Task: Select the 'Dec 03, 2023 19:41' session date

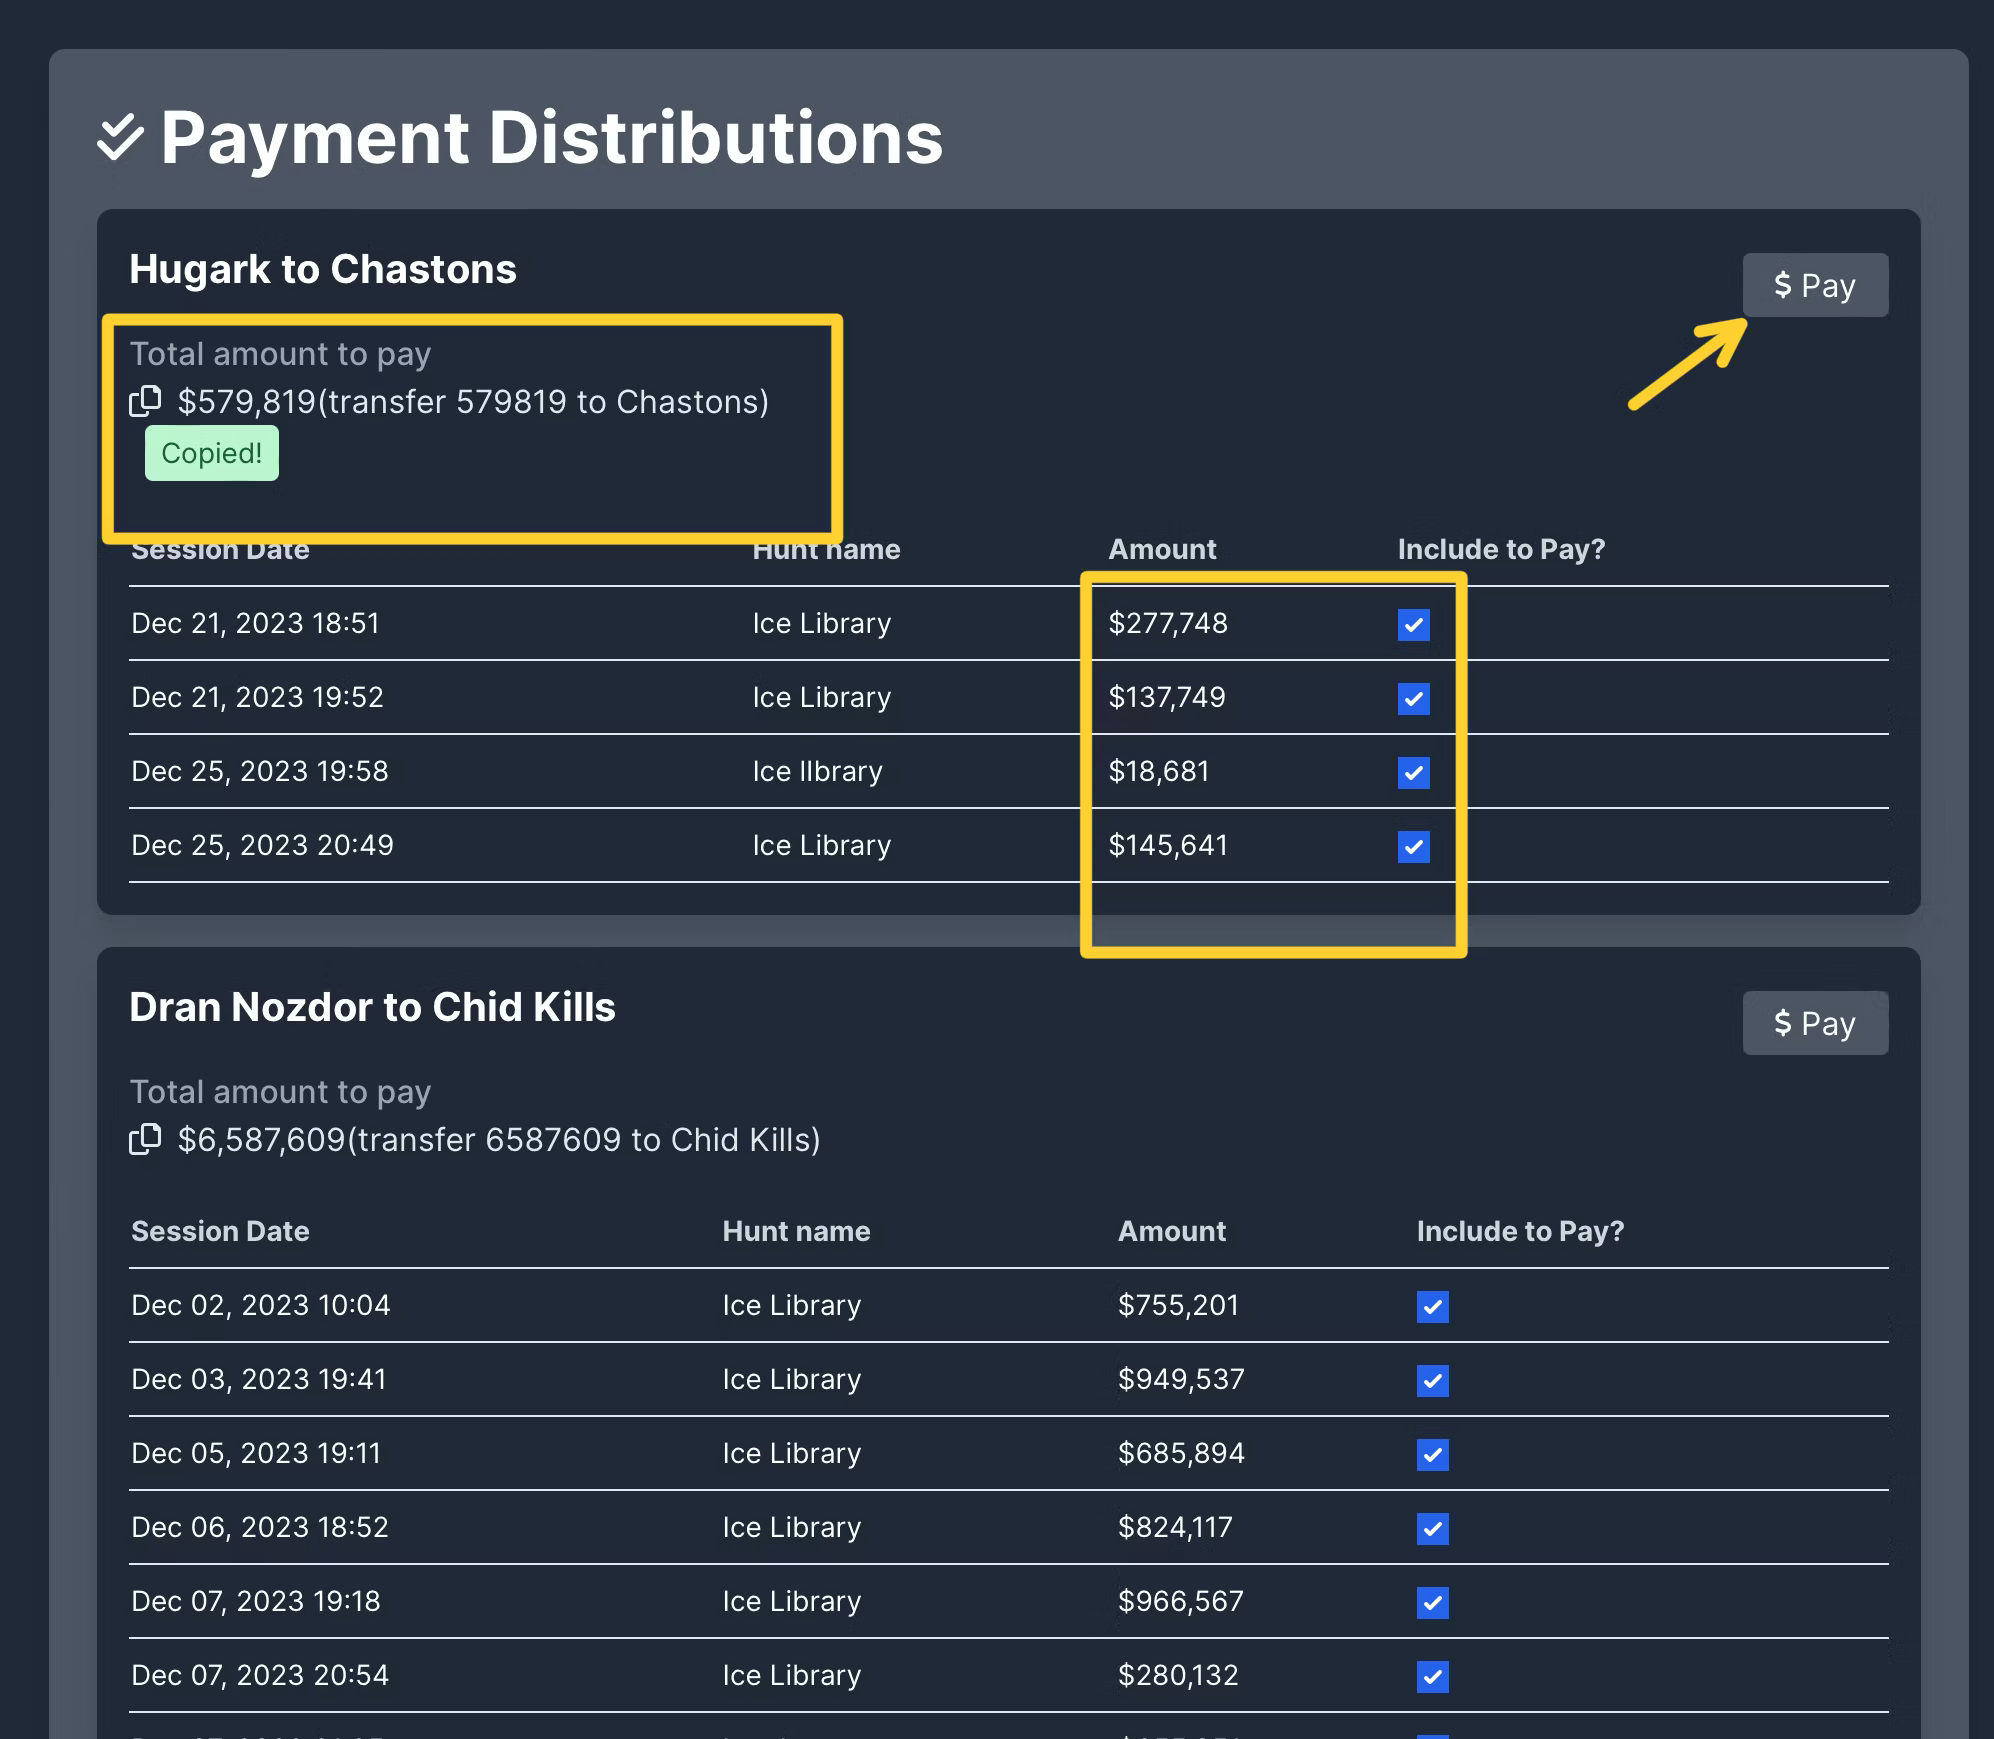Action: point(259,1379)
